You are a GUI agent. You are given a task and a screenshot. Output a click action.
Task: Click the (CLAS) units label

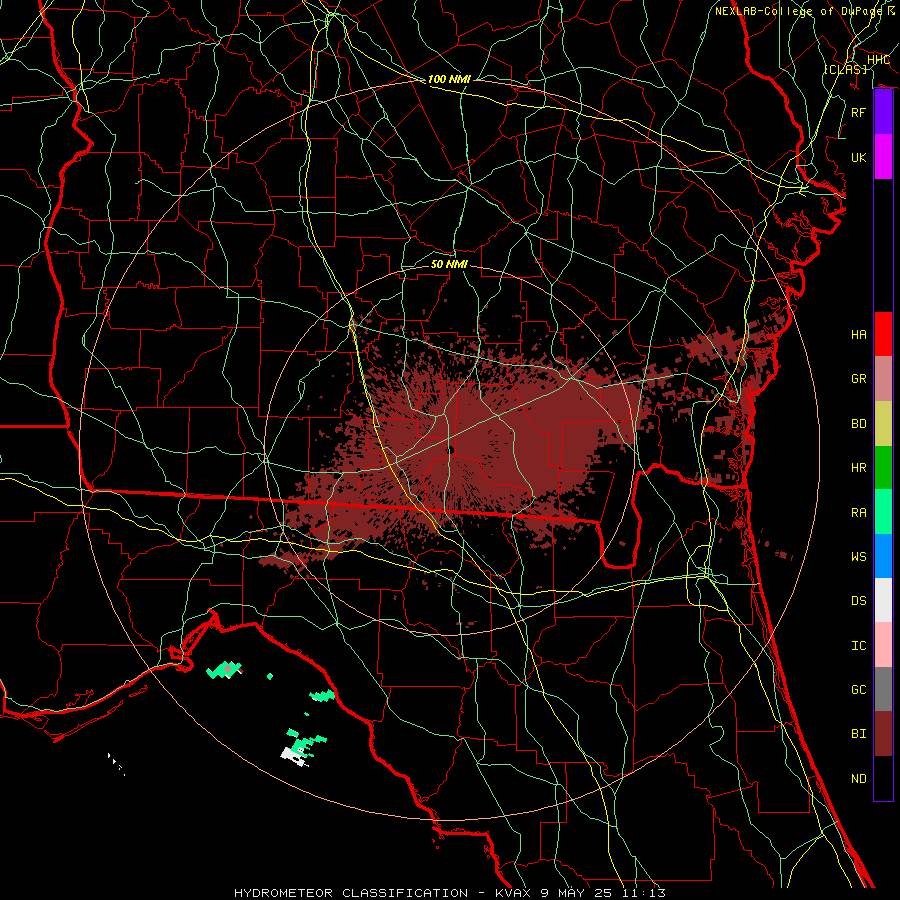pos(845,69)
